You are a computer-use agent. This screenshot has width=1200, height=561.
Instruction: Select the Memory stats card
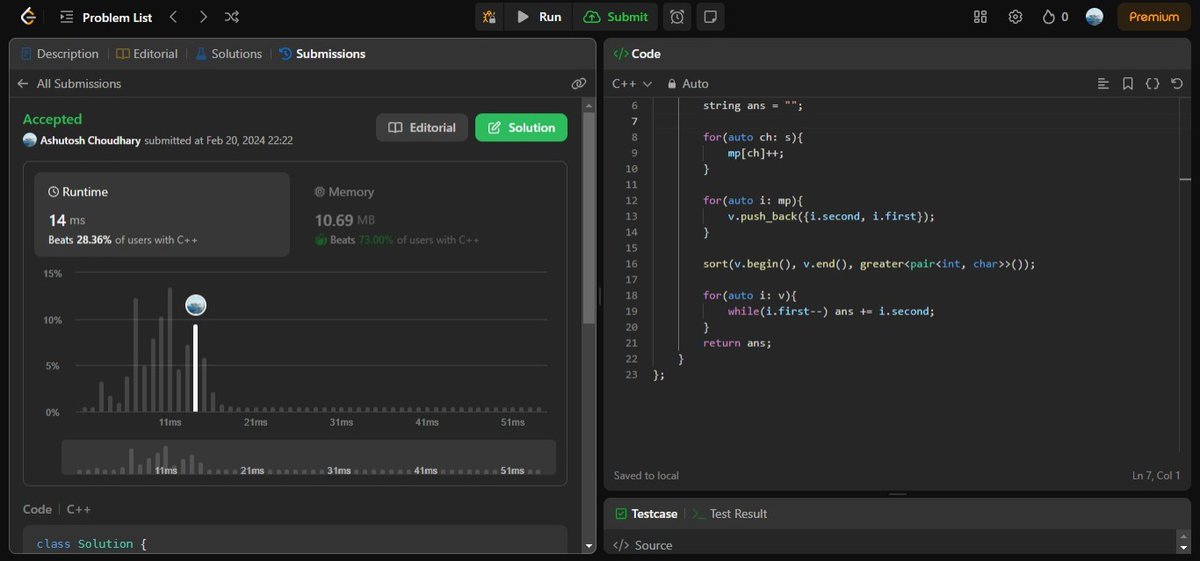tap(428, 214)
